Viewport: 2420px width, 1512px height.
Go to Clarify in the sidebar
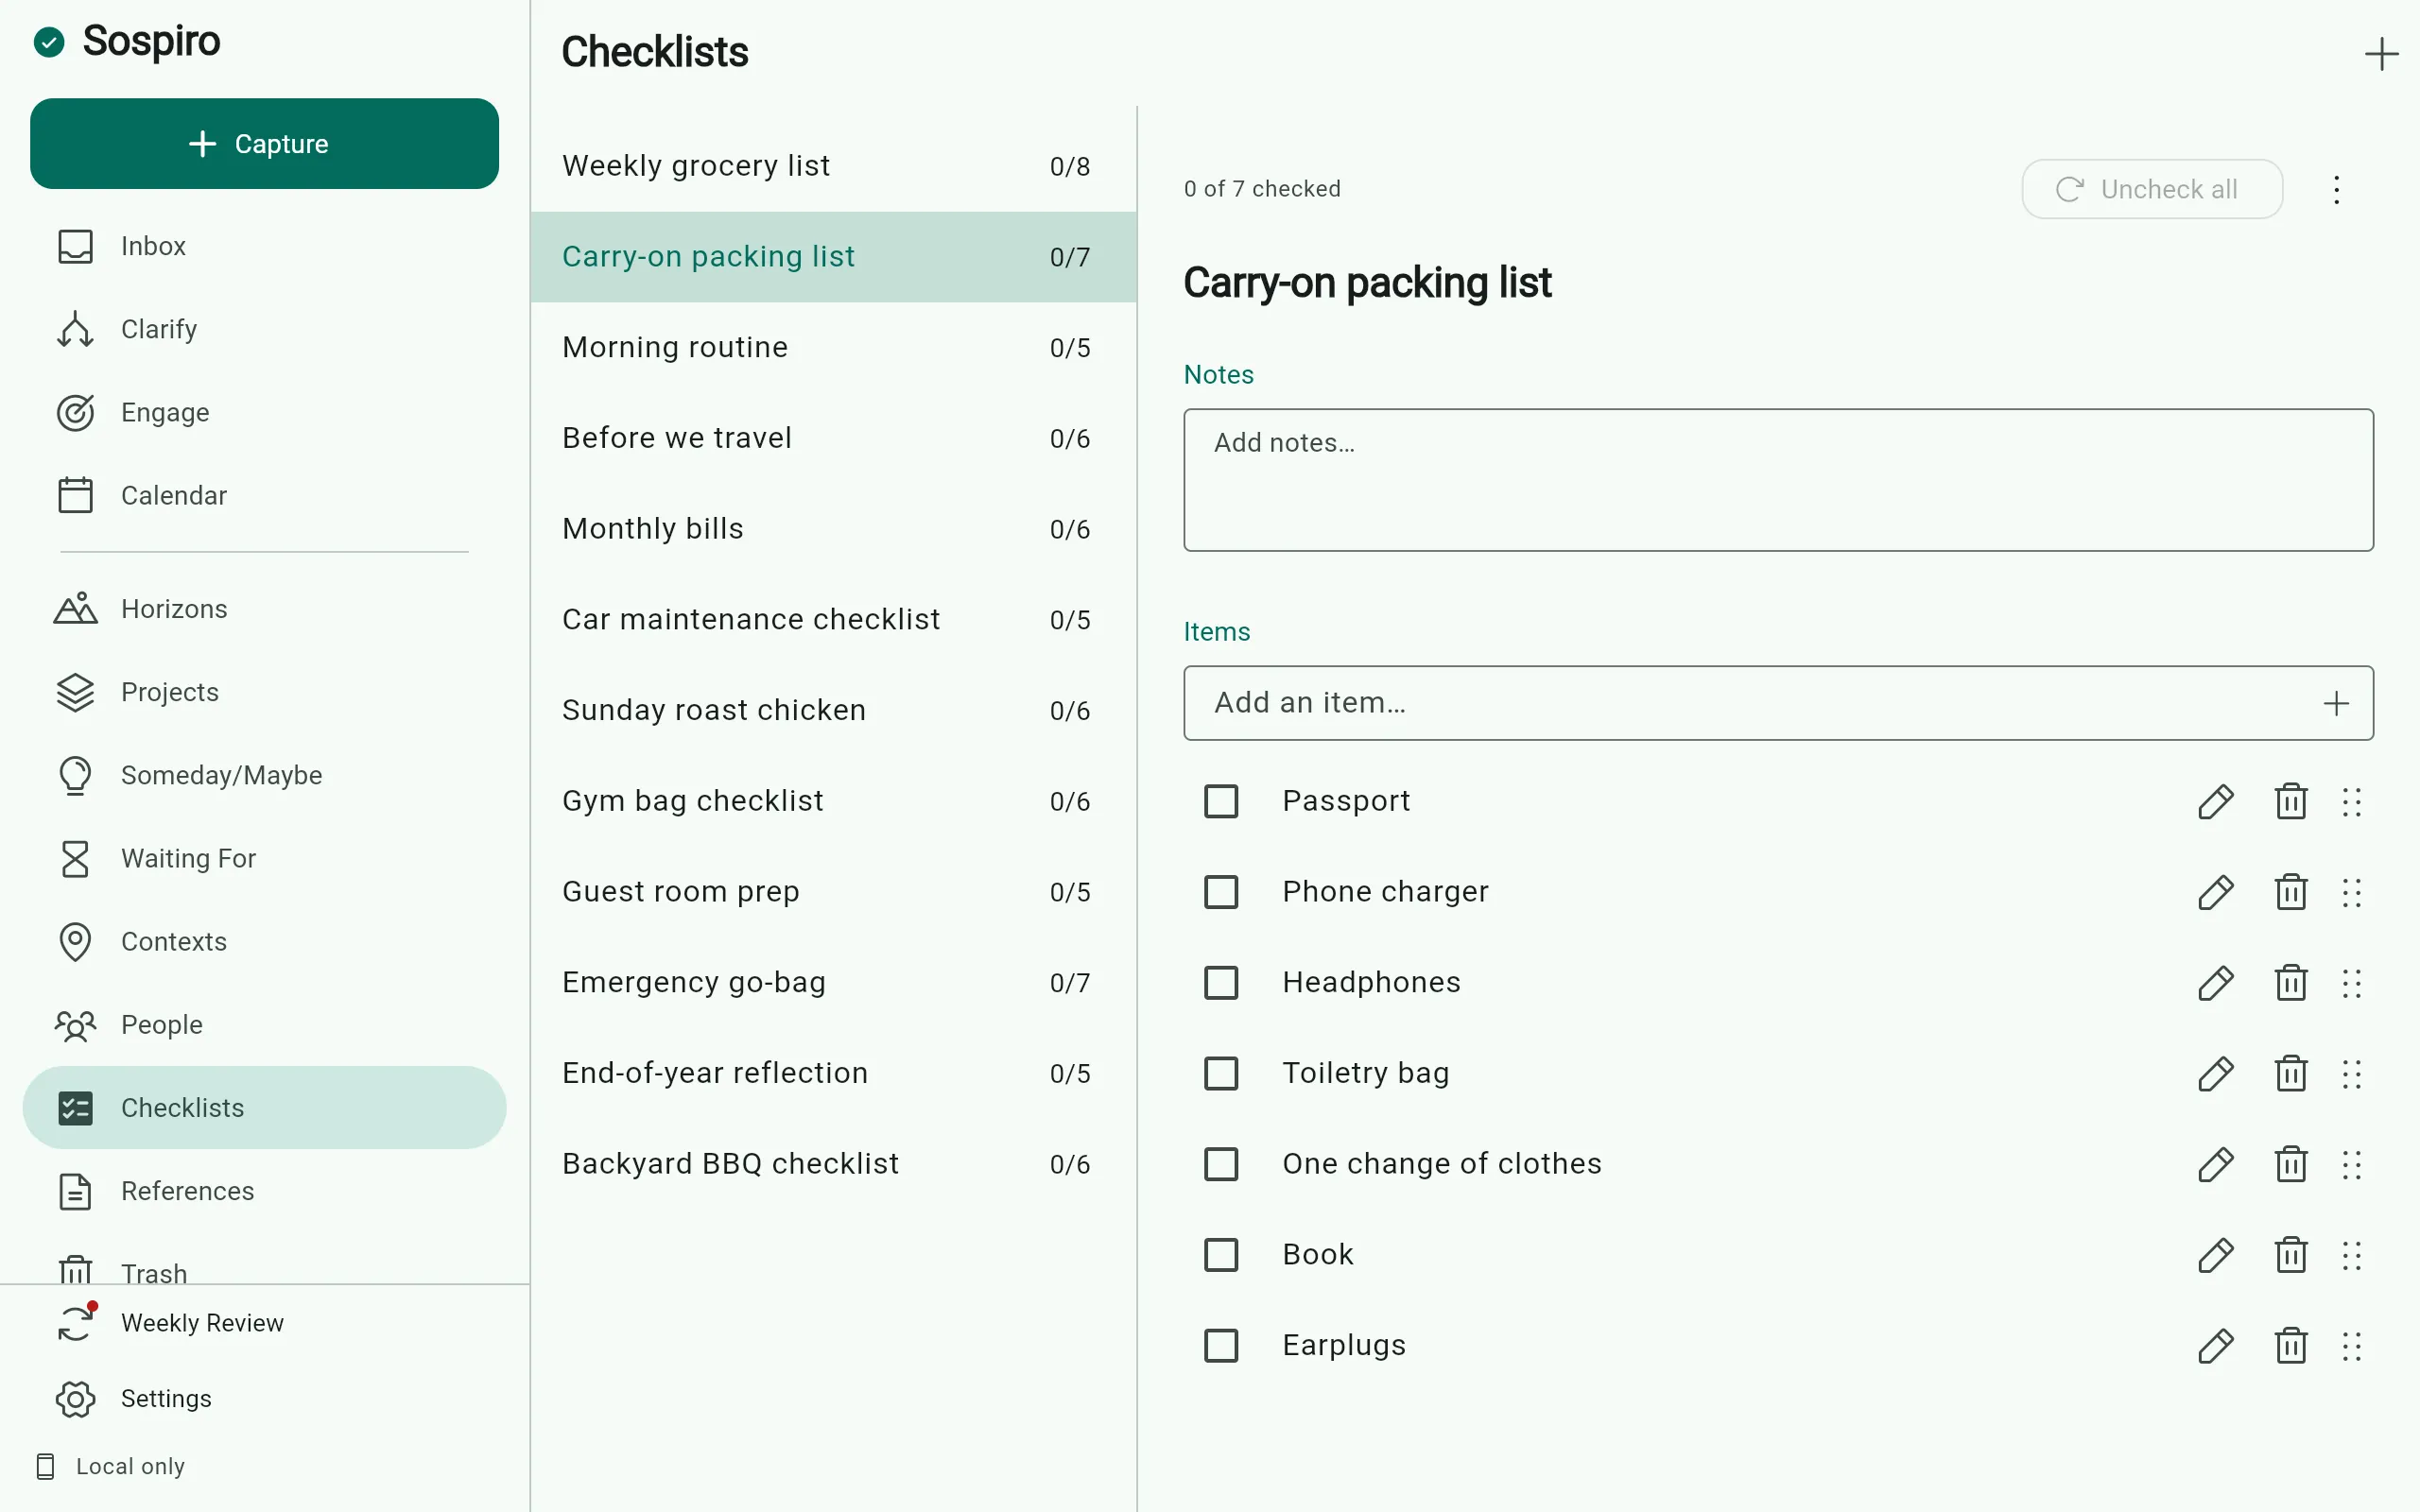pos(264,329)
